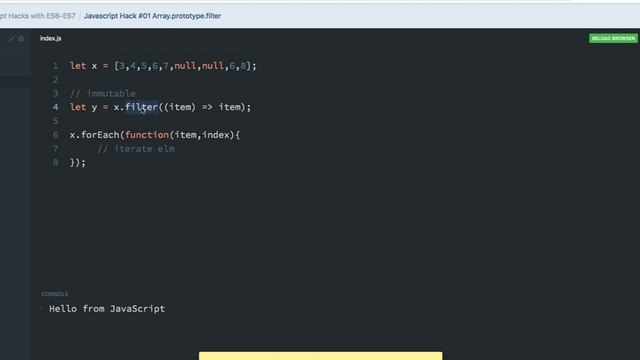Open the gear settings icon beside index.js
The image size is (640, 360).
(x=21, y=38)
